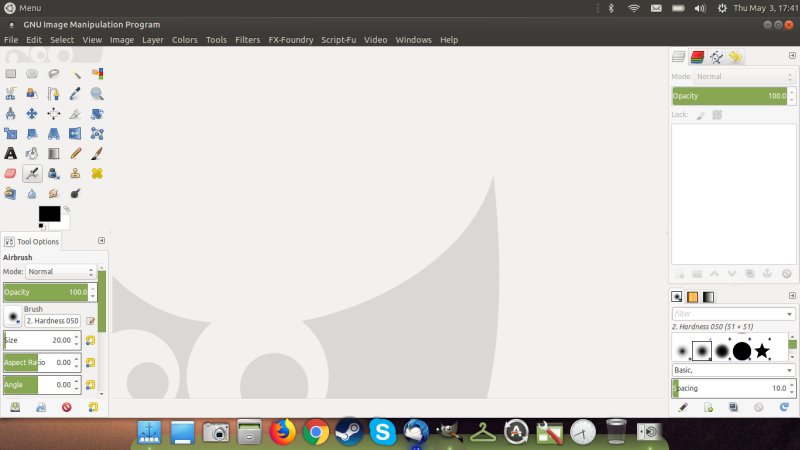This screenshot has height=450, width=800.
Task: Select the Blend gradient tool
Action: pyautogui.click(x=54, y=154)
